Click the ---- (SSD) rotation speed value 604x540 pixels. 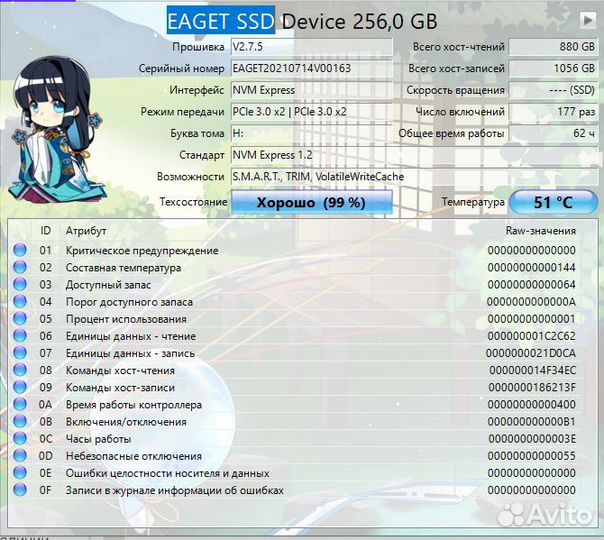pos(553,90)
